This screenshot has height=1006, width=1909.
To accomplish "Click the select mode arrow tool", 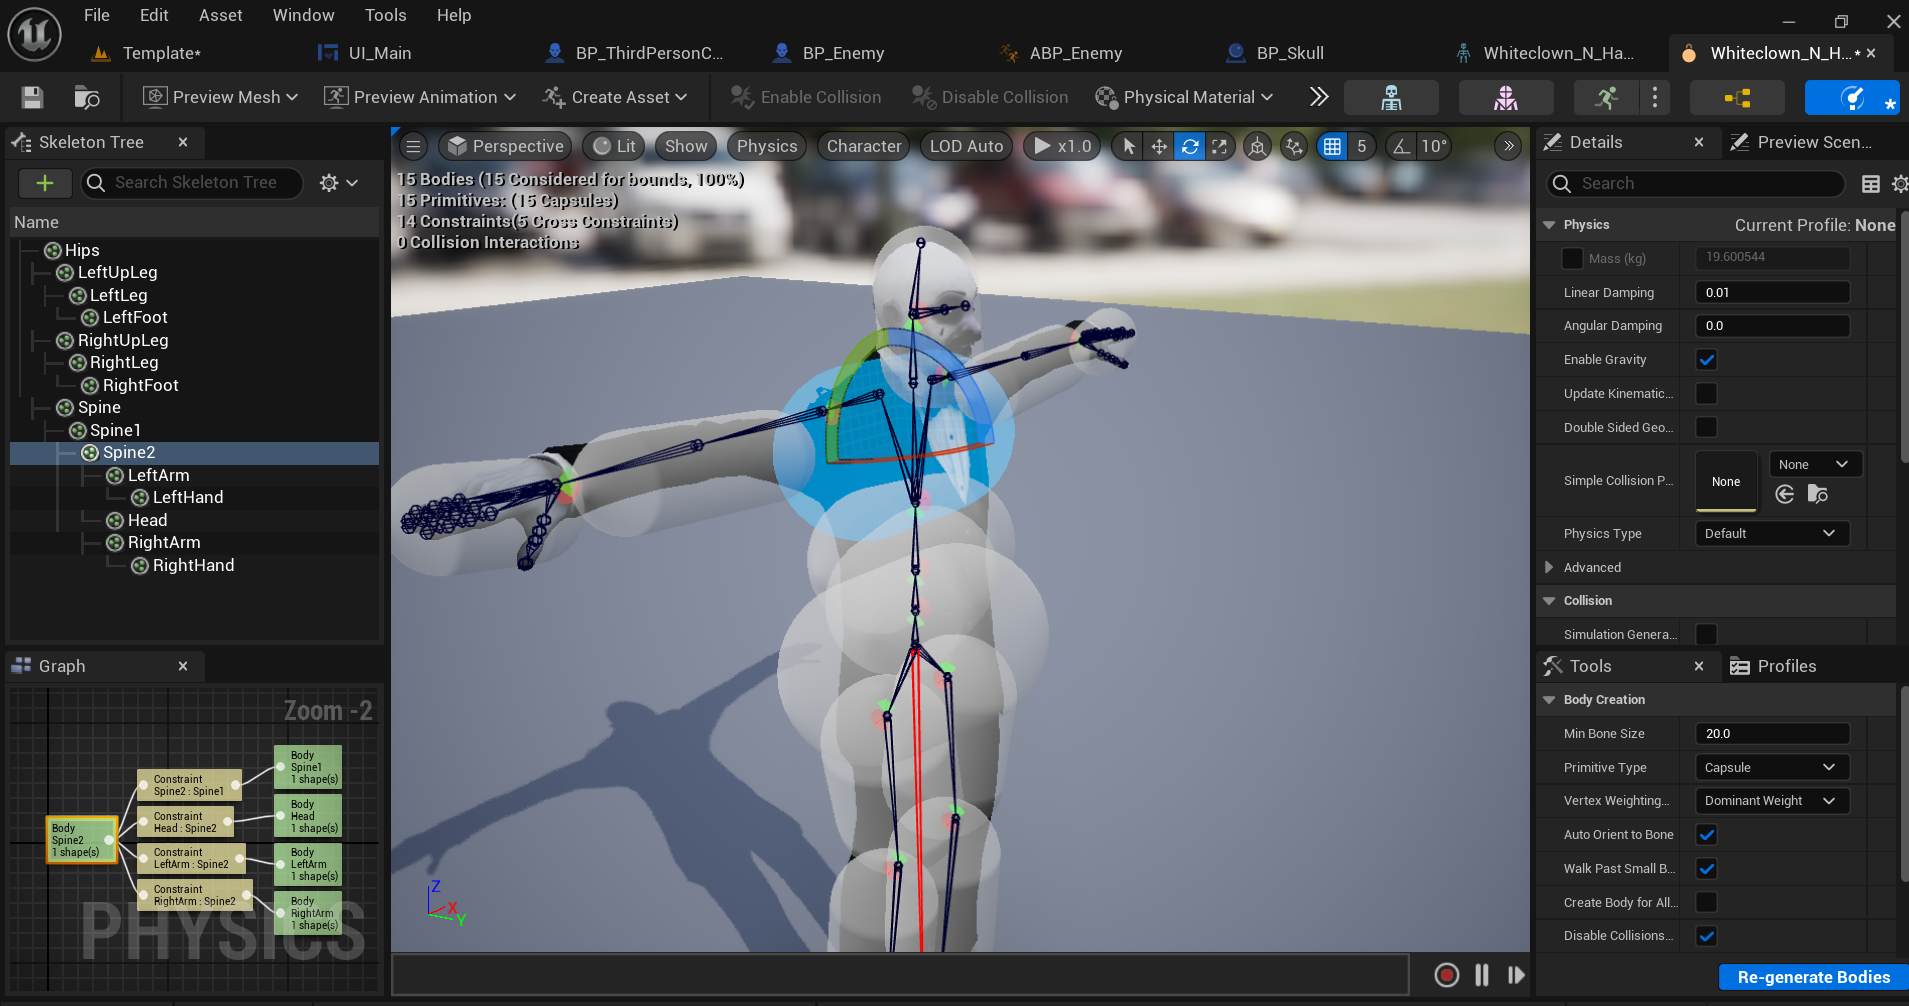I will [1129, 146].
